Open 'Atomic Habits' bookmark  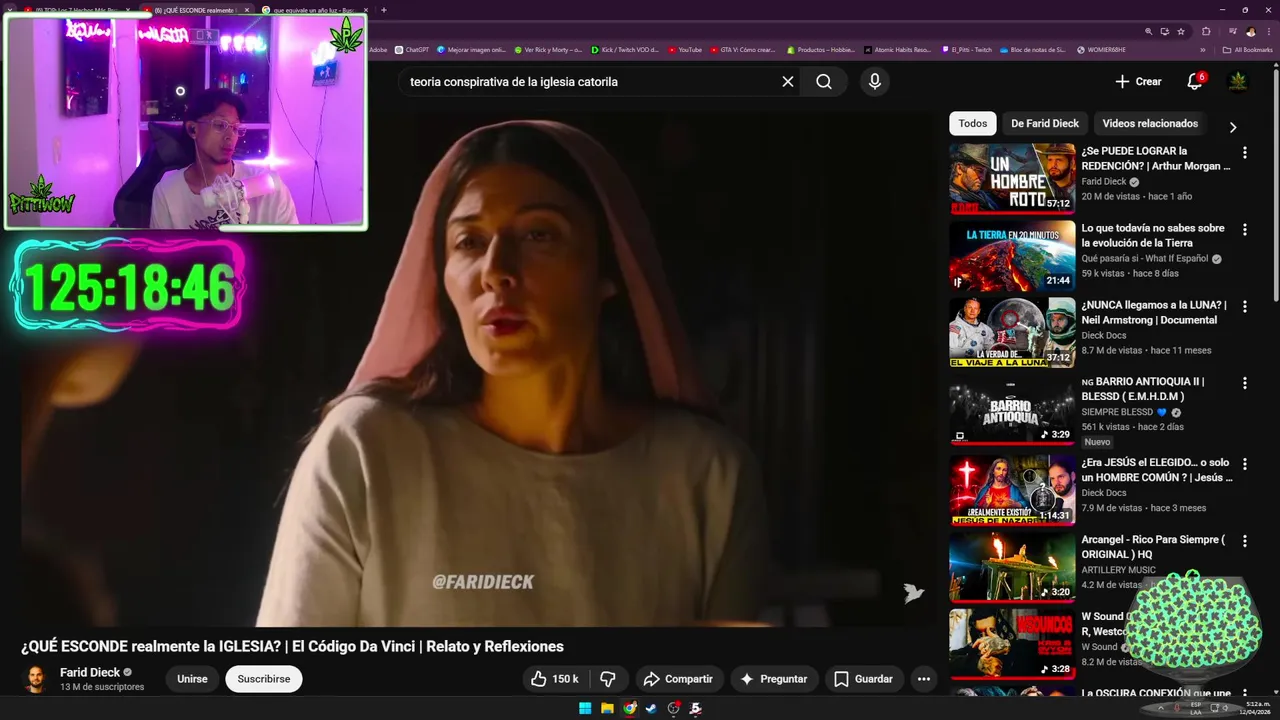[x=897, y=49]
